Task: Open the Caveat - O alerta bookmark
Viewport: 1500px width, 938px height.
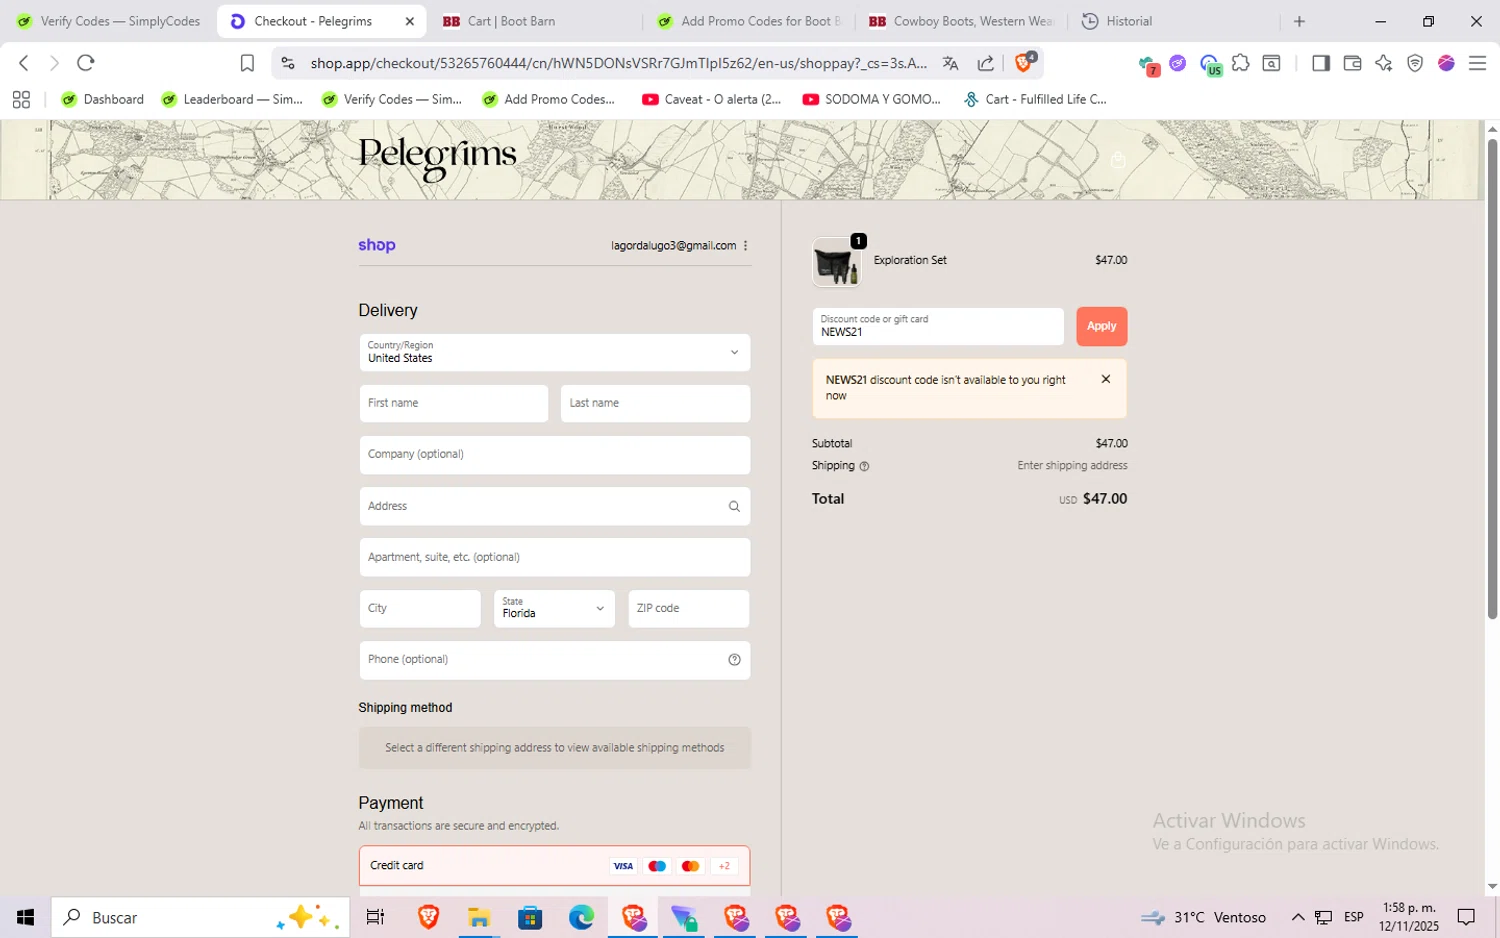Action: 712,99
